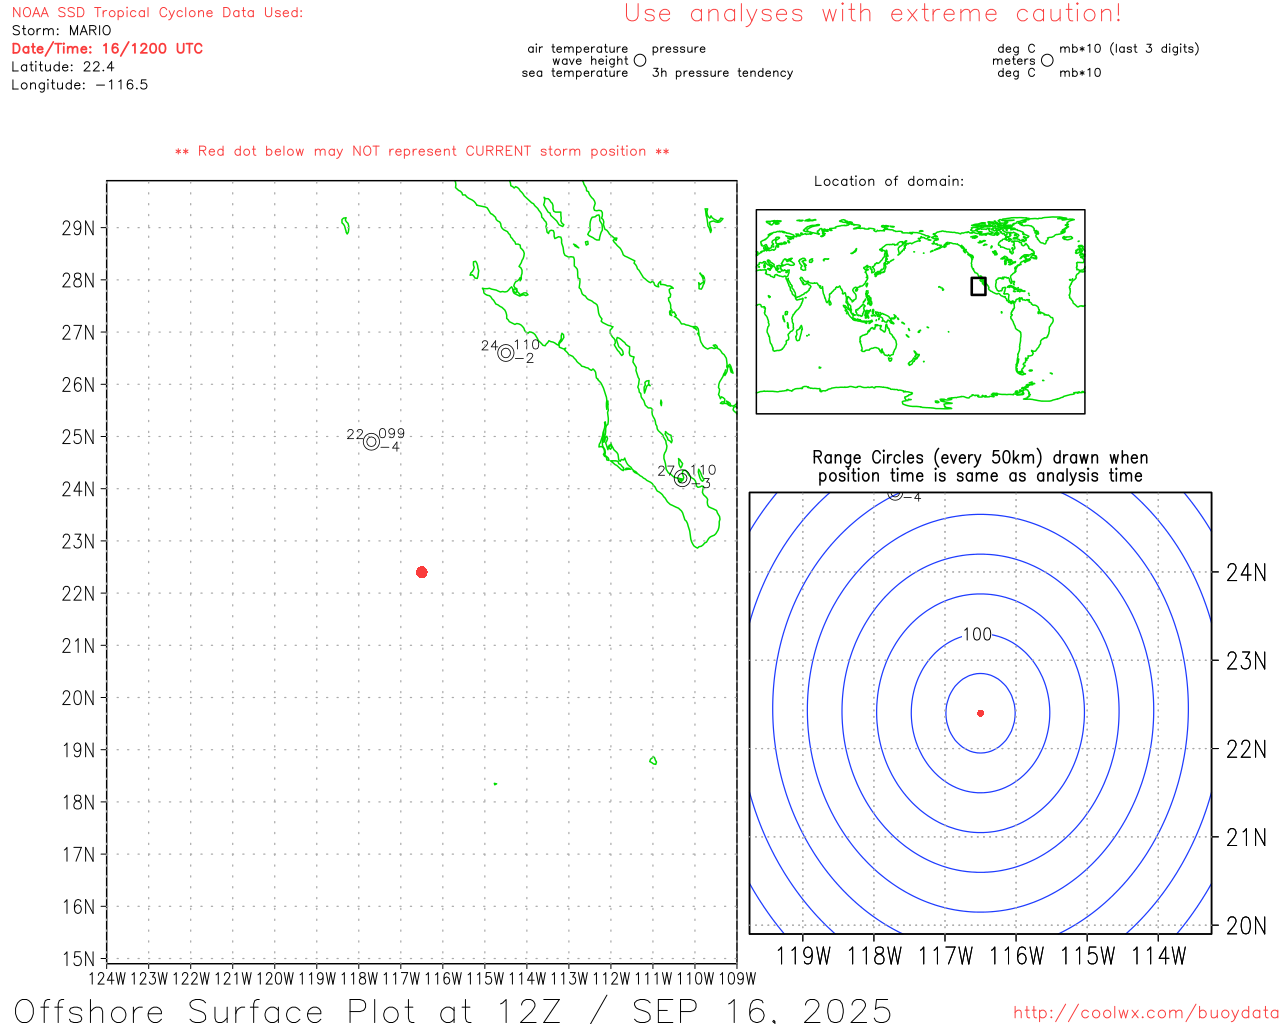Click '114W' label below range circles
The width and height of the screenshot is (1280, 1024).
[x=1158, y=956]
